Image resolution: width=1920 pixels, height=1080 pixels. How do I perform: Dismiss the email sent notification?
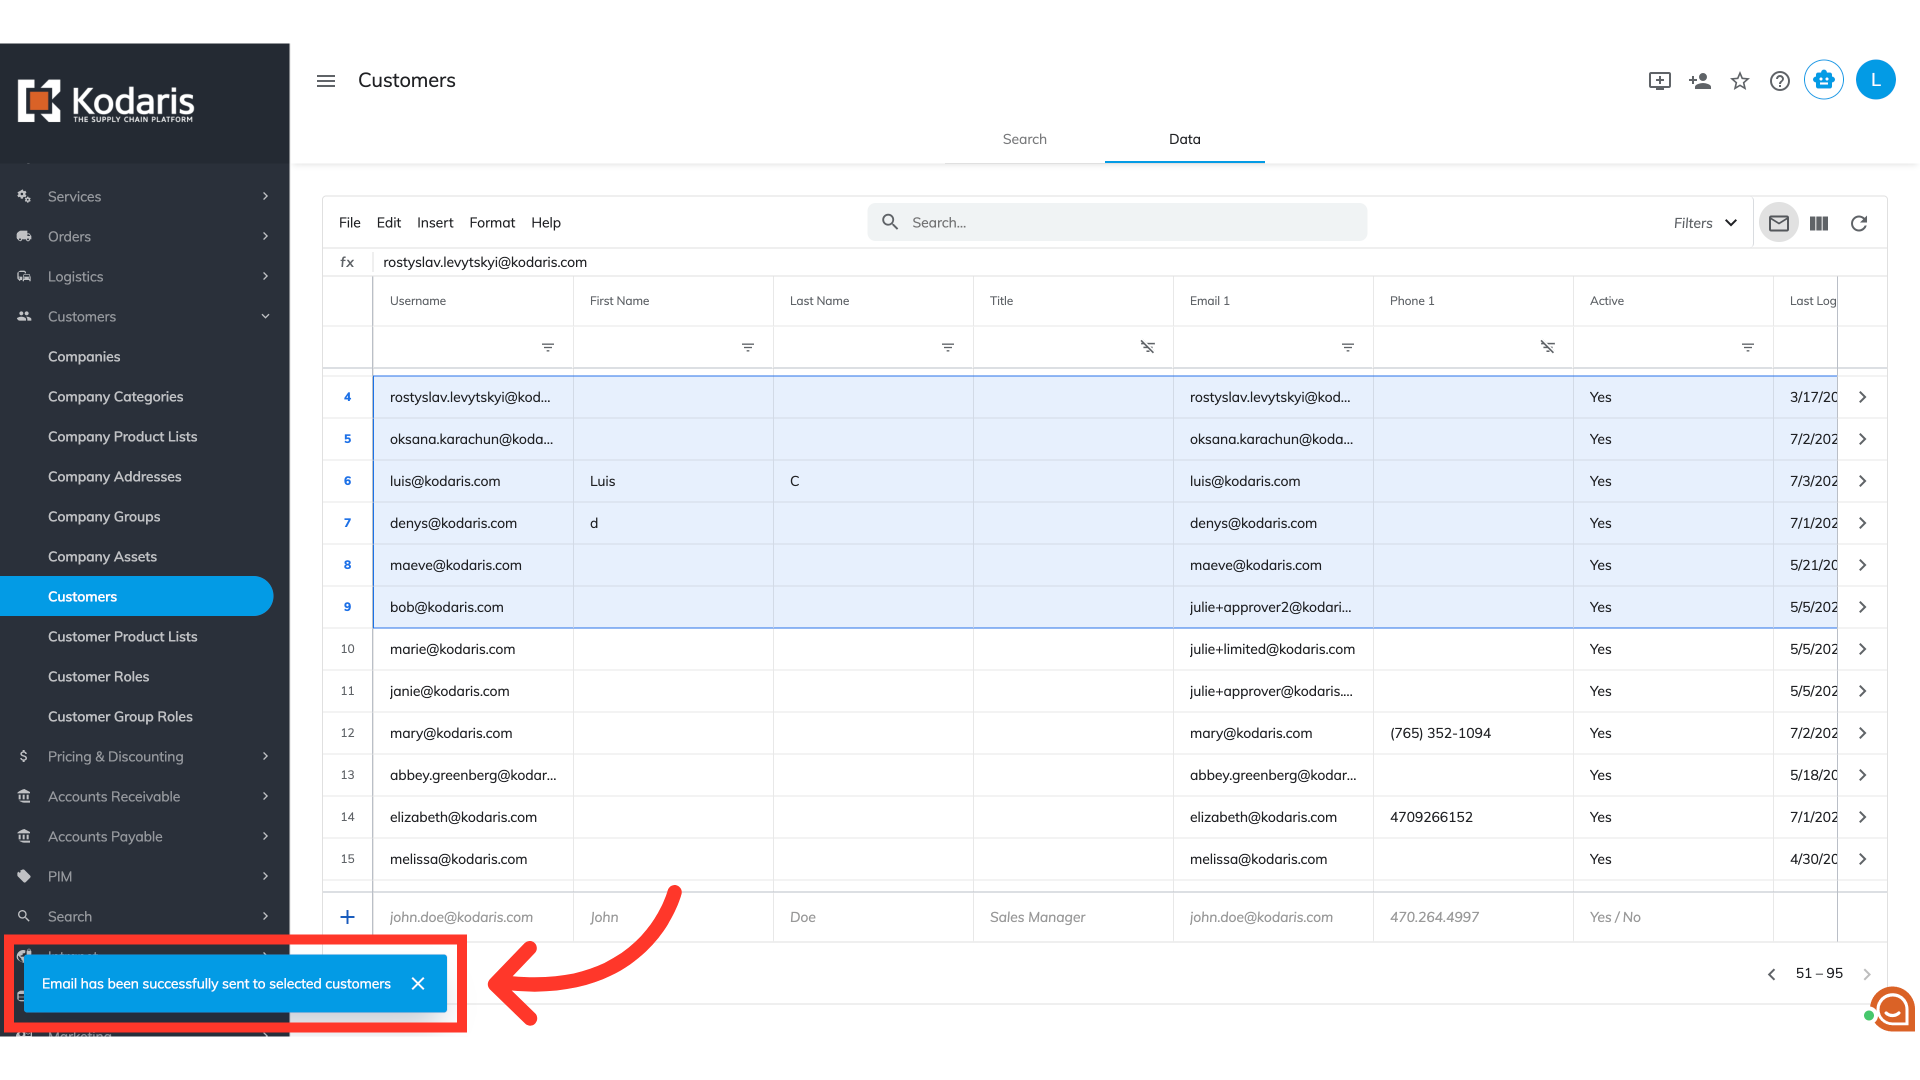(418, 984)
